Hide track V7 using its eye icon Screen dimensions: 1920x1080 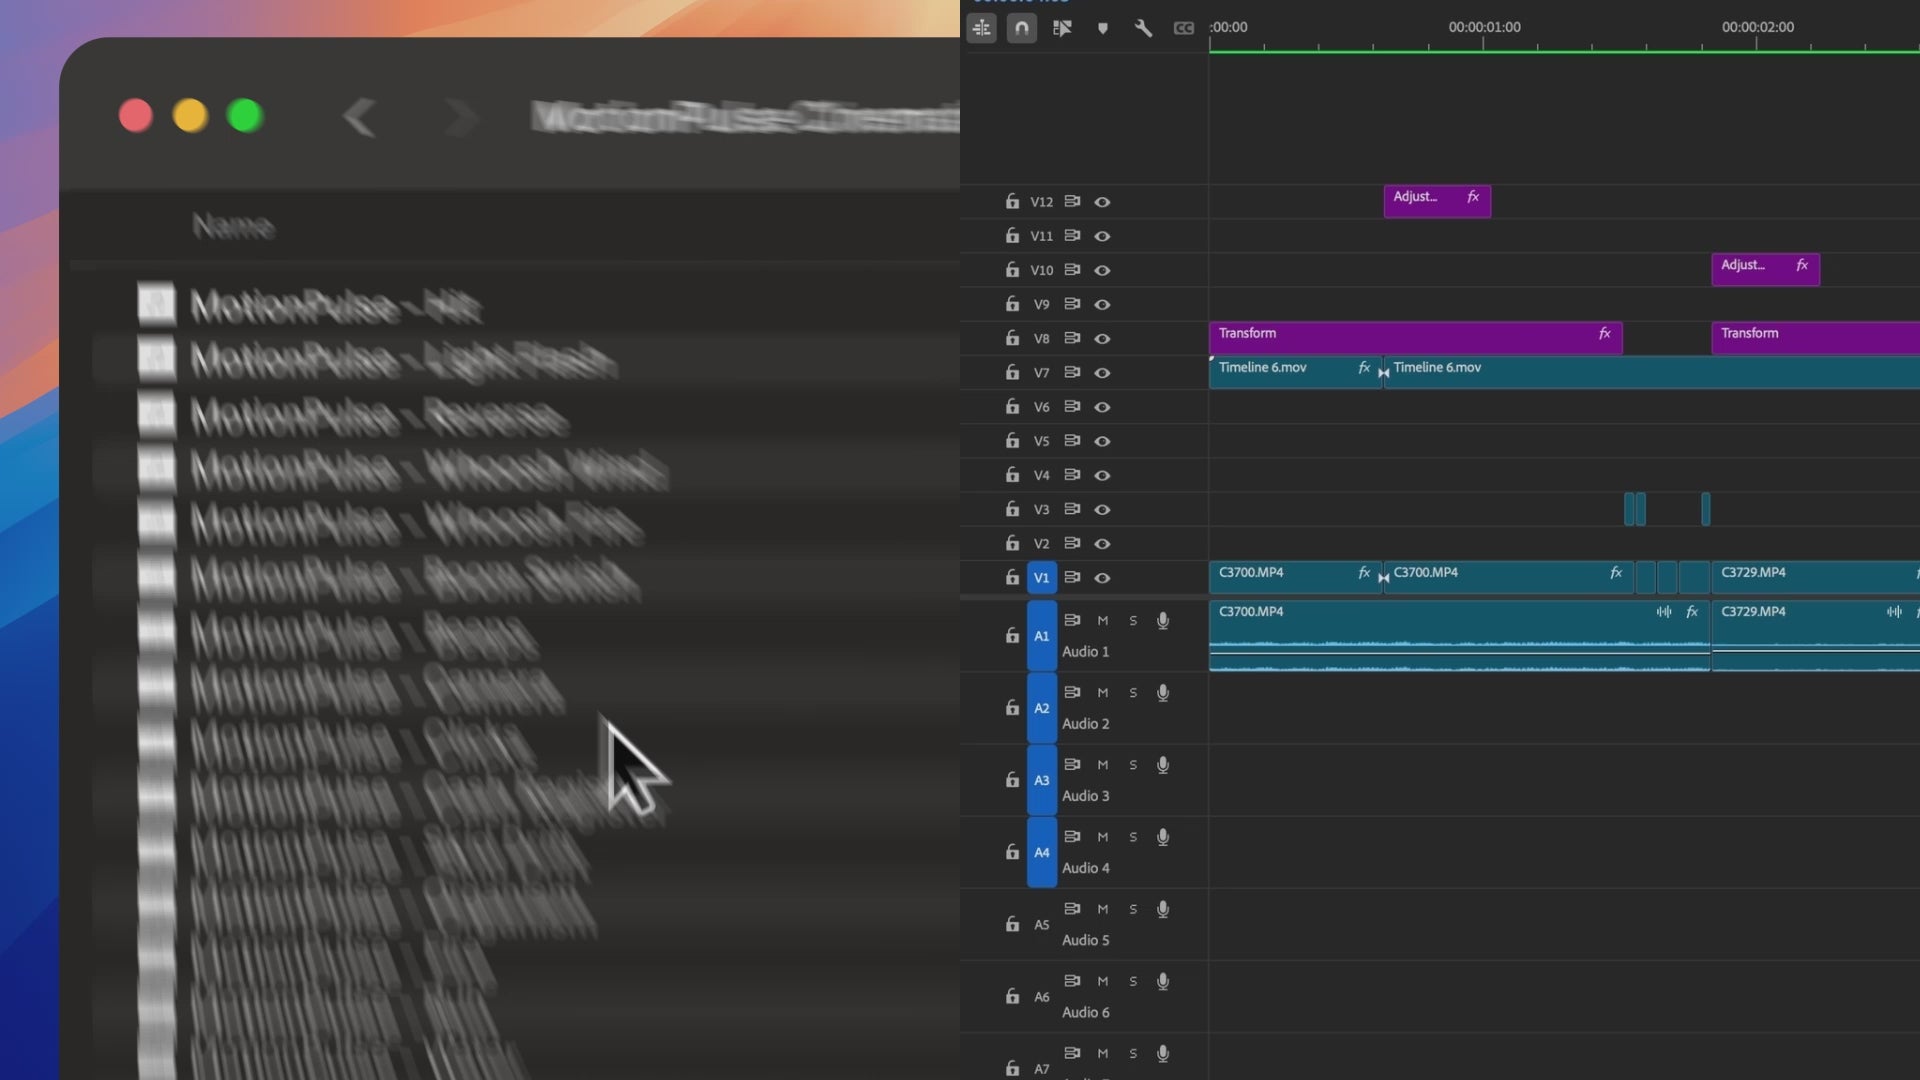1102,373
